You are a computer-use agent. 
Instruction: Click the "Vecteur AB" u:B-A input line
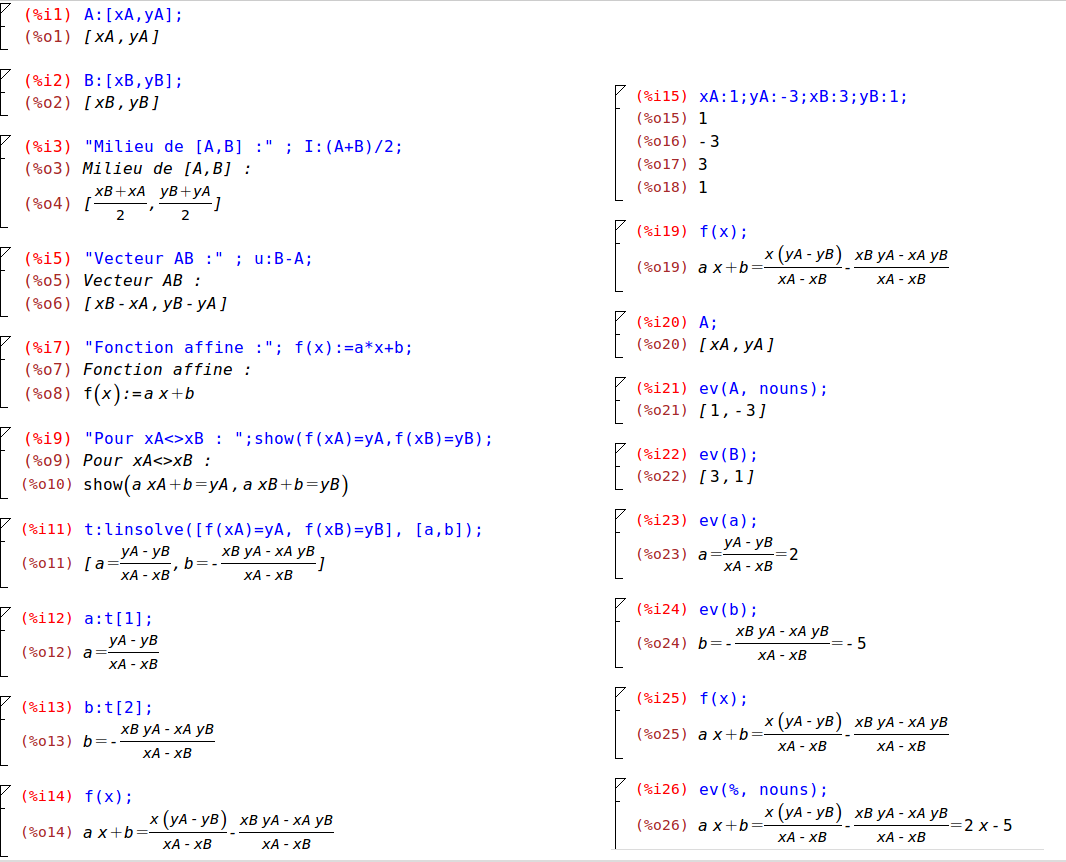pos(198,259)
